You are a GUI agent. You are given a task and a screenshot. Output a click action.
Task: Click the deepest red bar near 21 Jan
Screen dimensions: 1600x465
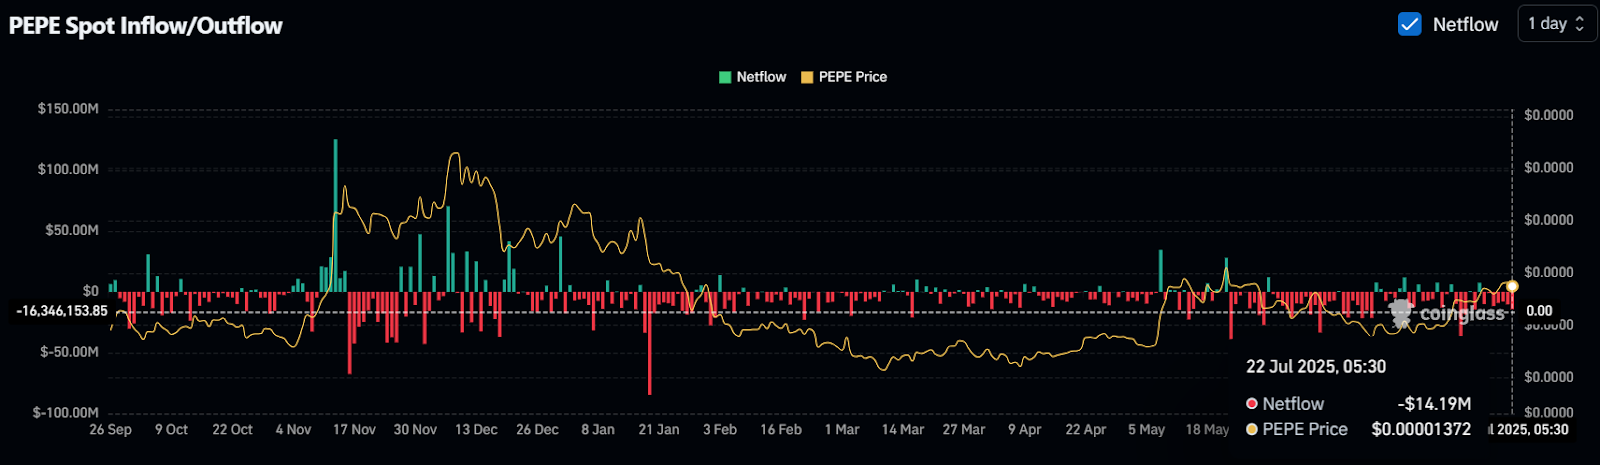pyautogui.click(x=650, y=343)
